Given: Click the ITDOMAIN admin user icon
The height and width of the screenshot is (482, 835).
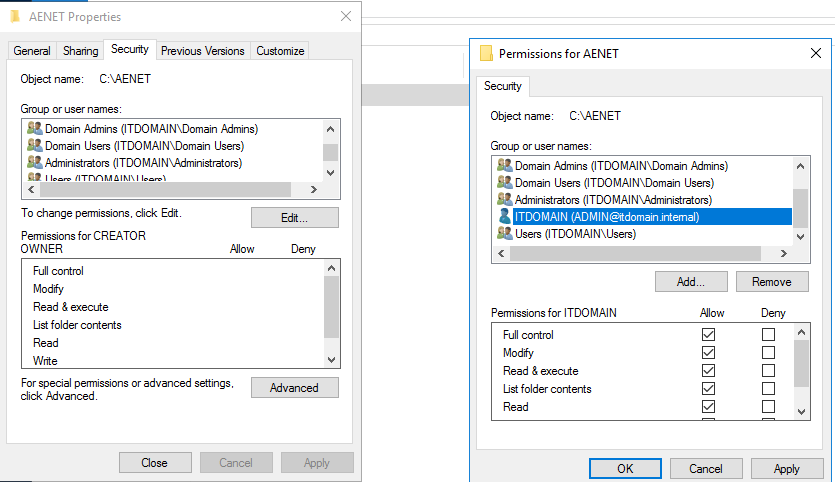Looking at the screenshot, I should [x=505, y=217].
